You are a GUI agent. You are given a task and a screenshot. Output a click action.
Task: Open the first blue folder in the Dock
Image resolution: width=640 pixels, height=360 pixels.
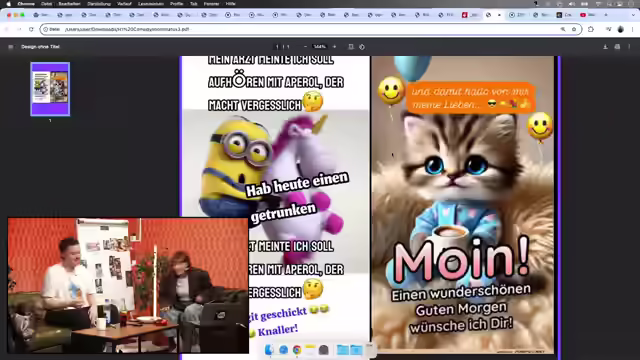point(342,350)
